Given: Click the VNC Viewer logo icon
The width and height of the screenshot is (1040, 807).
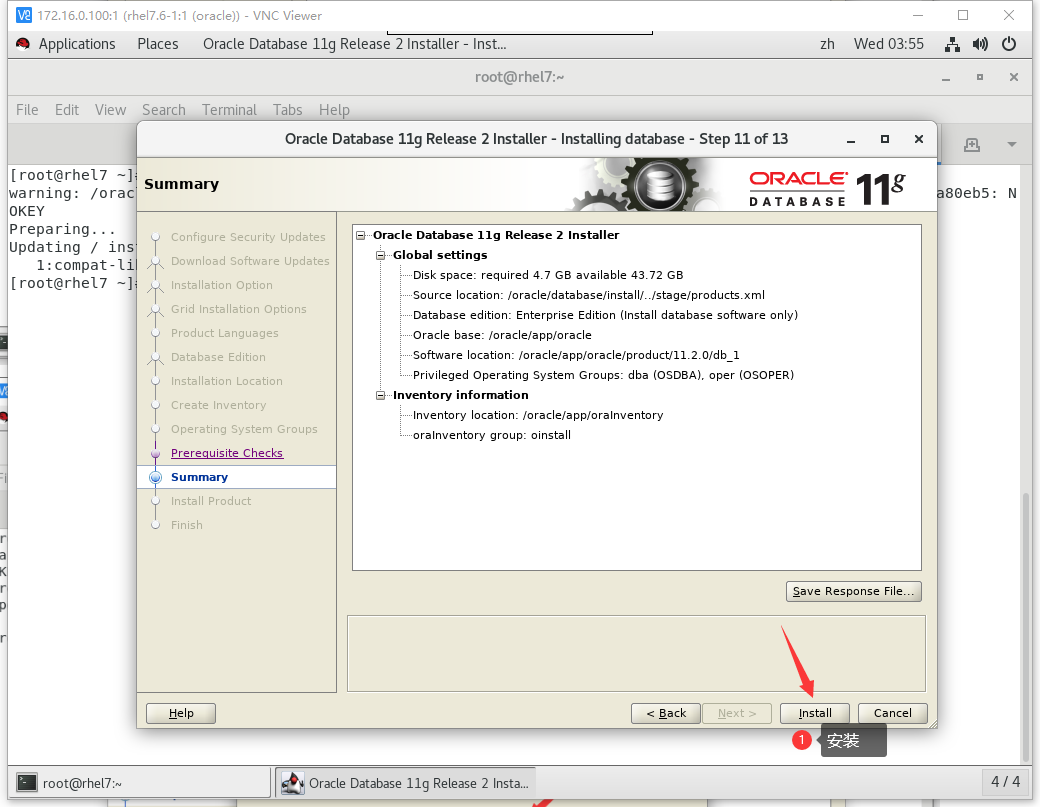Looking at the screenshot, I should pyautogui.click(x=23, y=15).
